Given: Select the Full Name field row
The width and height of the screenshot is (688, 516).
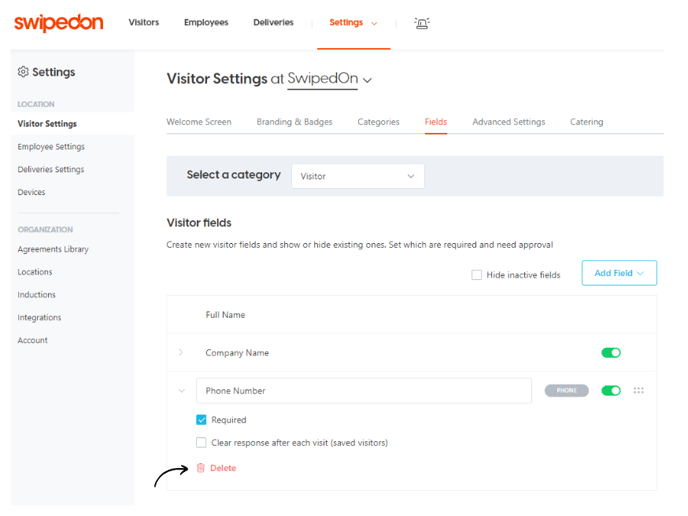Looking at the screenshot, I should click(x=412, y=315).
